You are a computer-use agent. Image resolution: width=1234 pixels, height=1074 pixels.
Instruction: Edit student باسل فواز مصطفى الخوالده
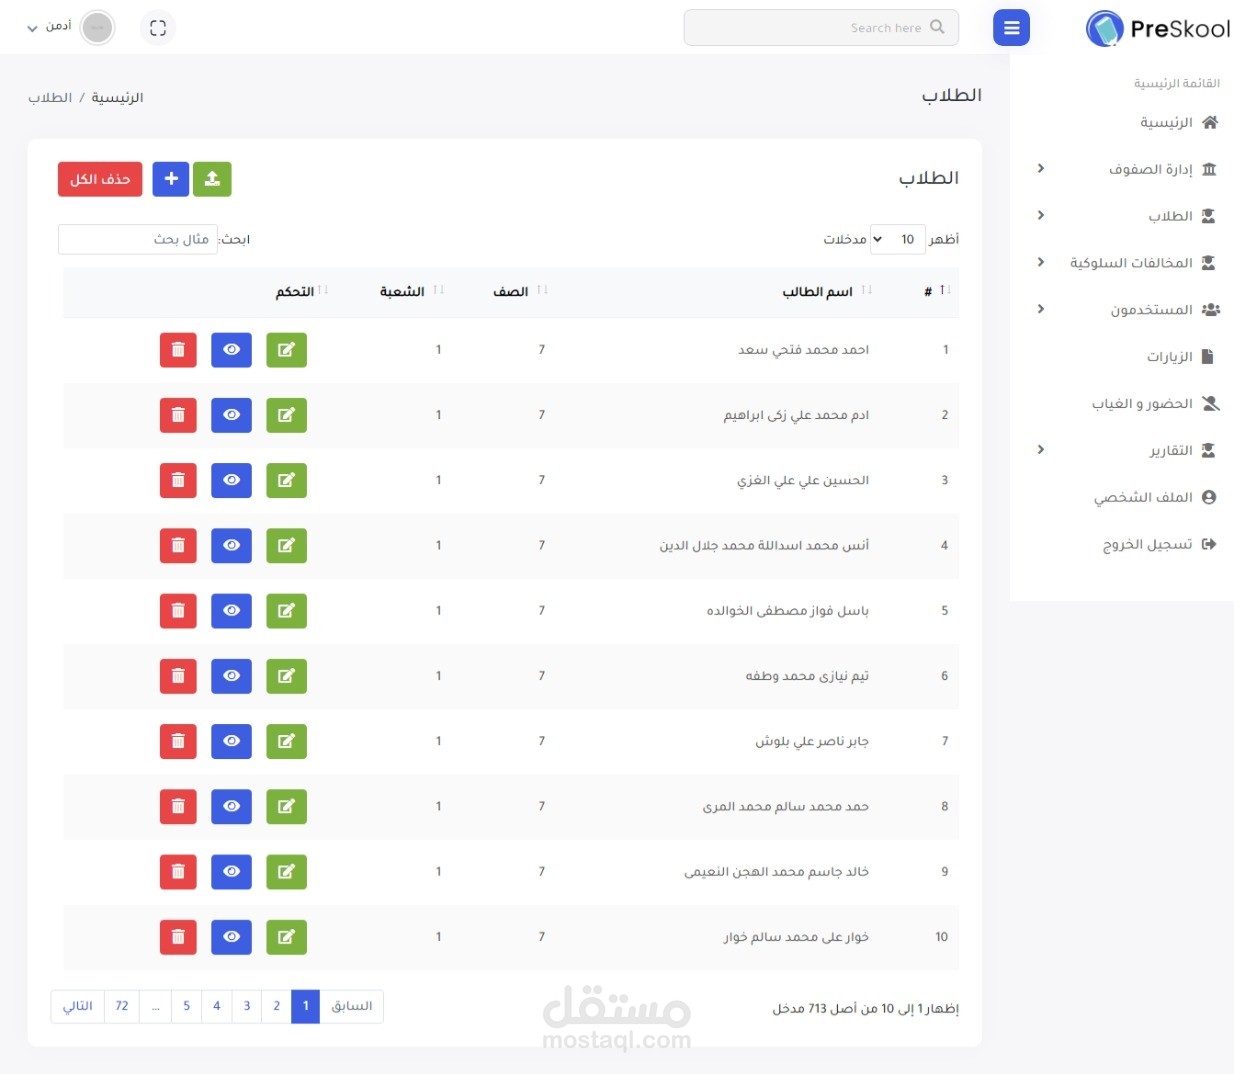coord(286,611)
